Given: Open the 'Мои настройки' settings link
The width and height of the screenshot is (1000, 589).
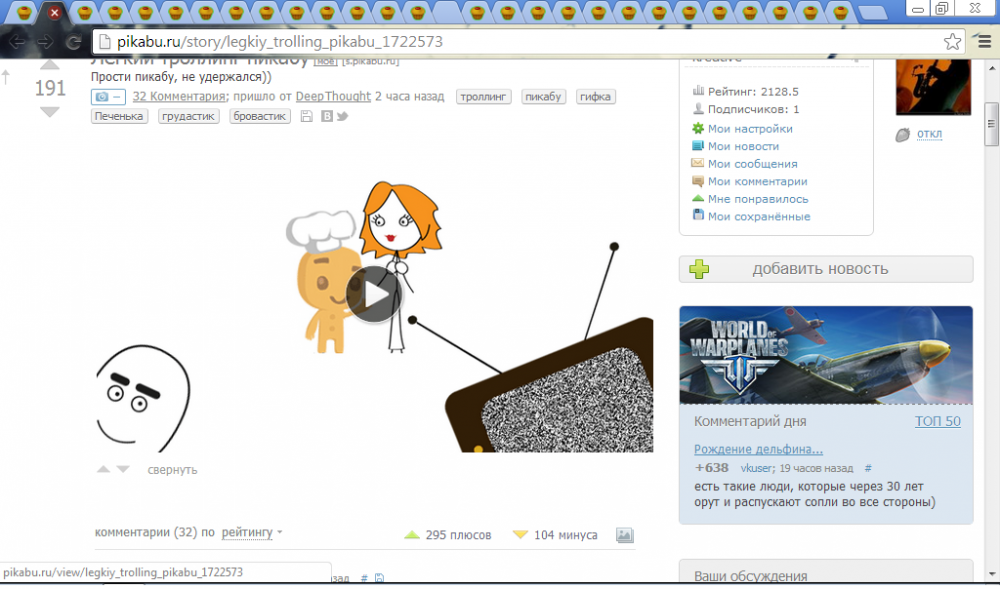Looking at the screenshot, I should click(x=750, y=129).
